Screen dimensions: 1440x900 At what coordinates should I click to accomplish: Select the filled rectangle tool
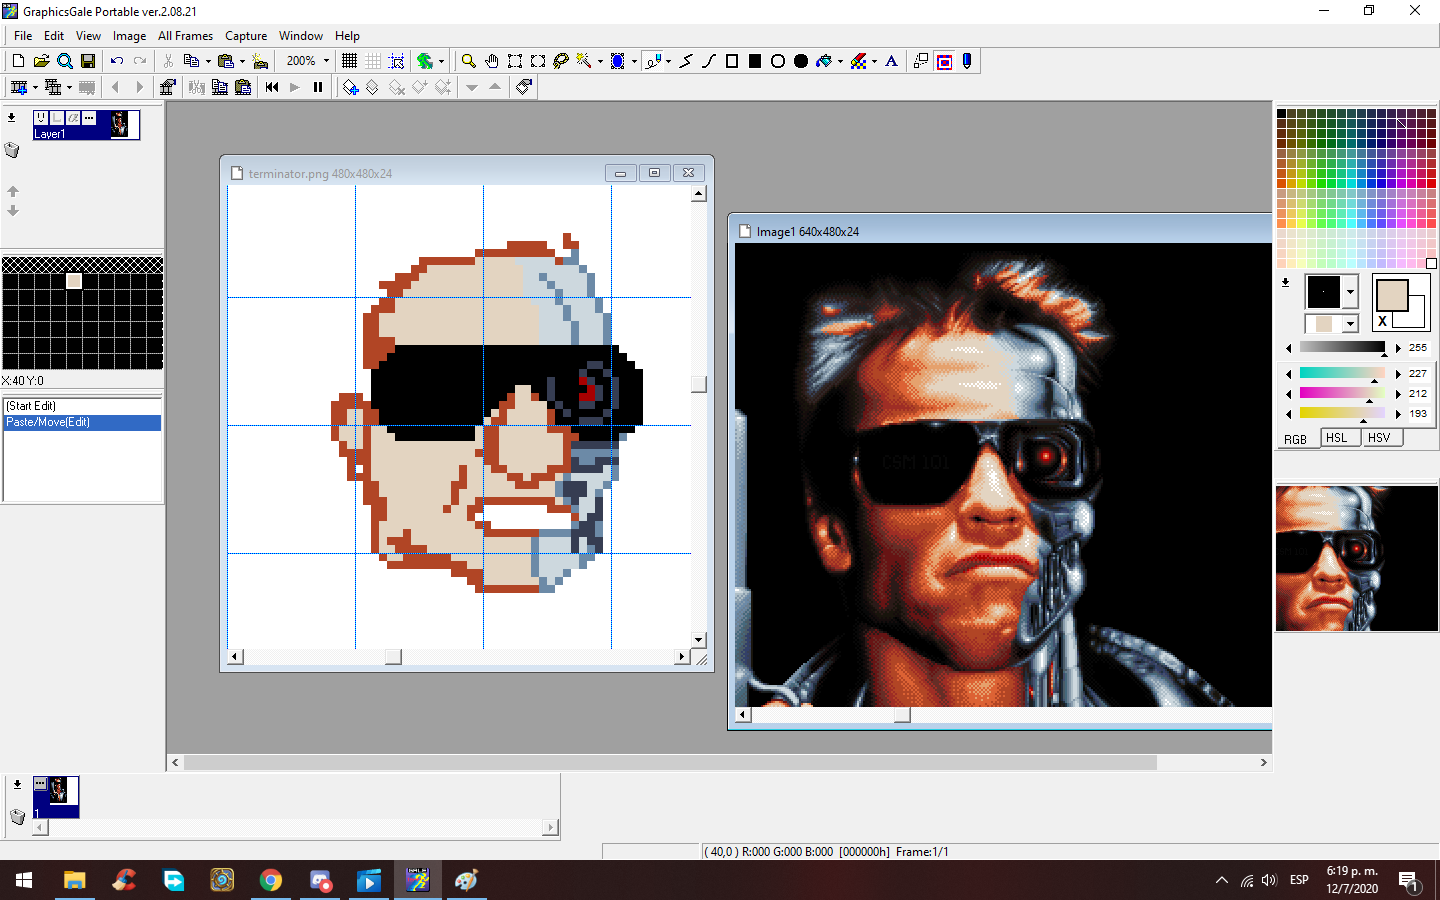point(755,61)
